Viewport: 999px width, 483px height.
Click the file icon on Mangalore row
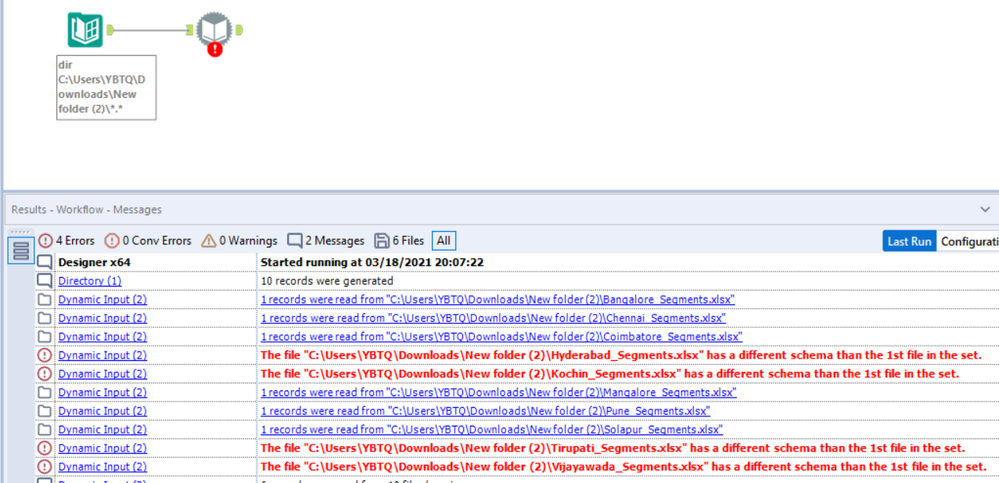45,393
